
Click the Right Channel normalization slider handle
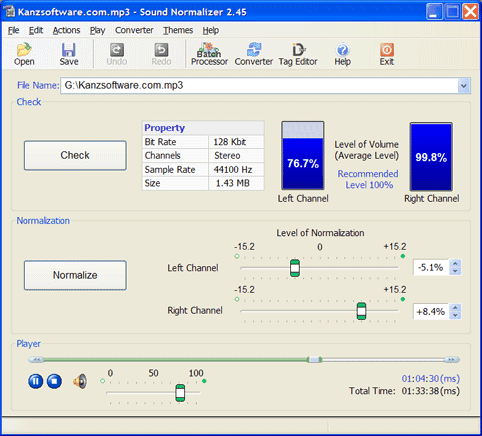[x=361, y=311]
